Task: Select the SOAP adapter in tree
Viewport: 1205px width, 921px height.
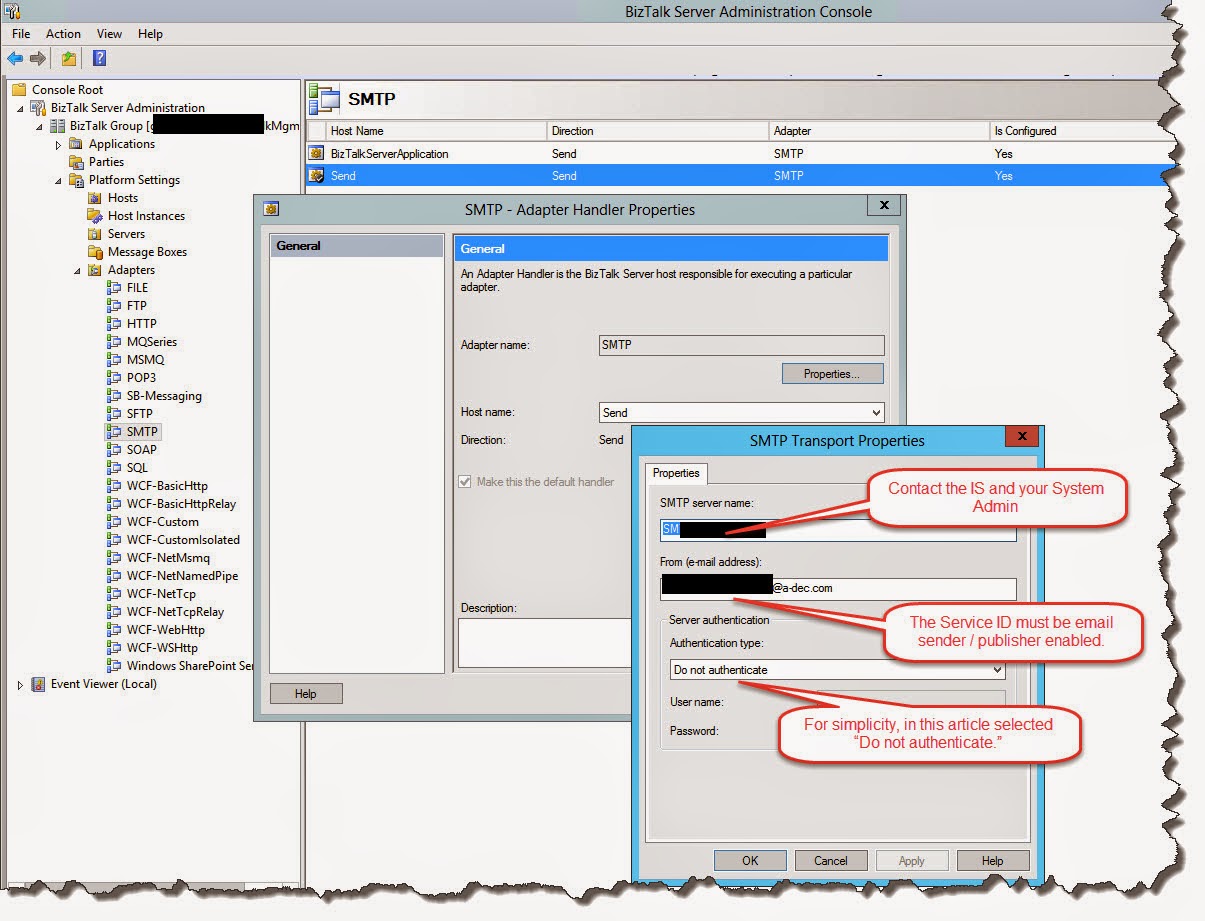Action: click(x=142, y=450)
